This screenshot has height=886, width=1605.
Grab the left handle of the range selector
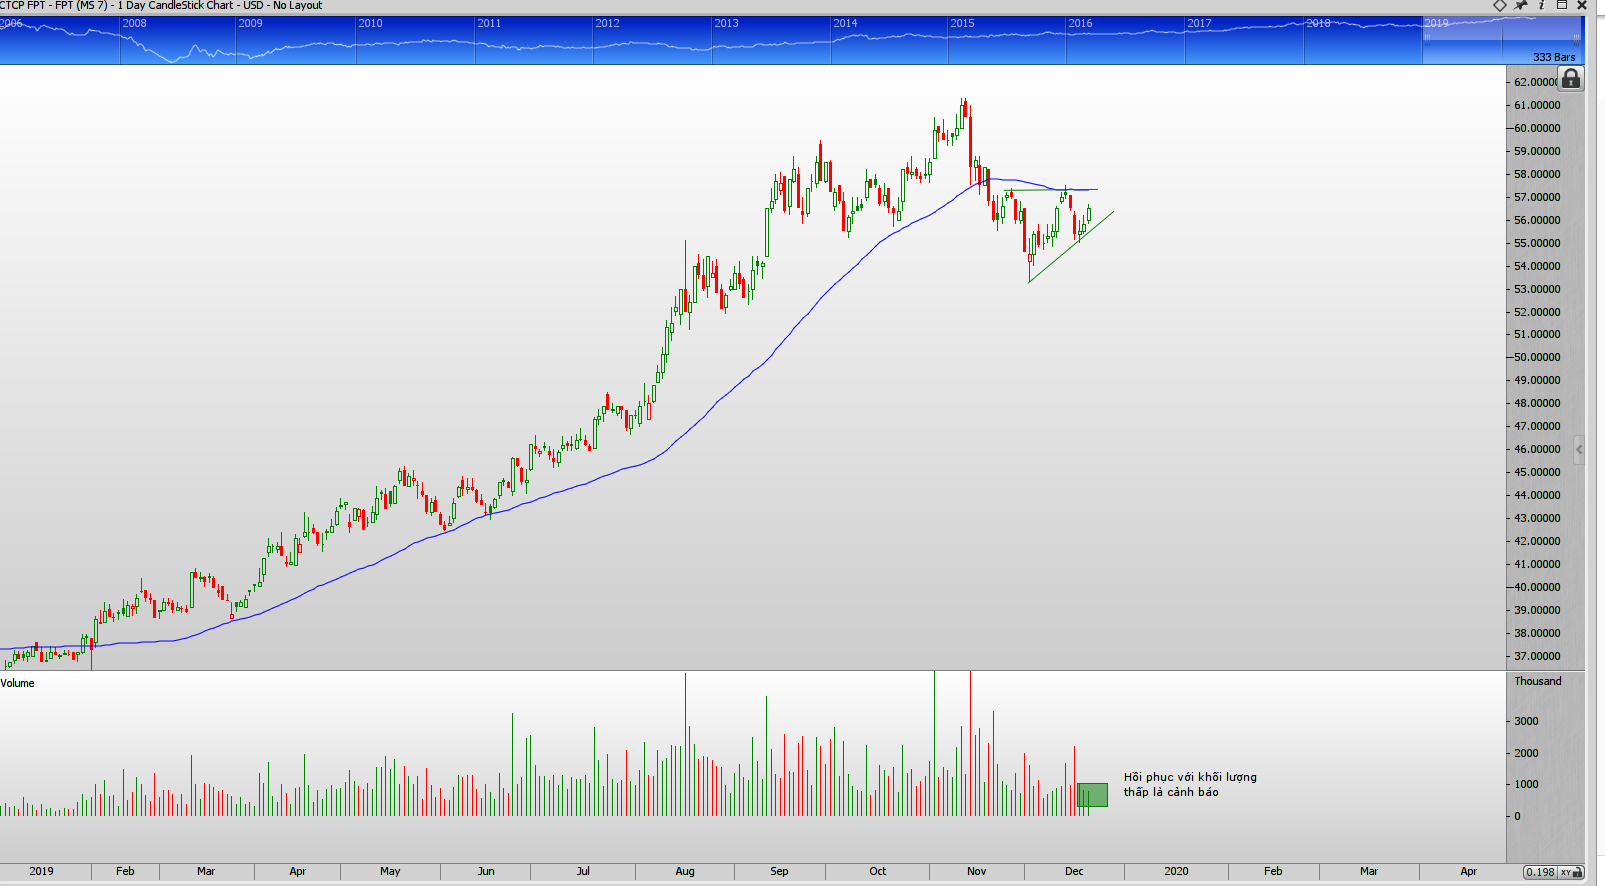[1427, 39]
